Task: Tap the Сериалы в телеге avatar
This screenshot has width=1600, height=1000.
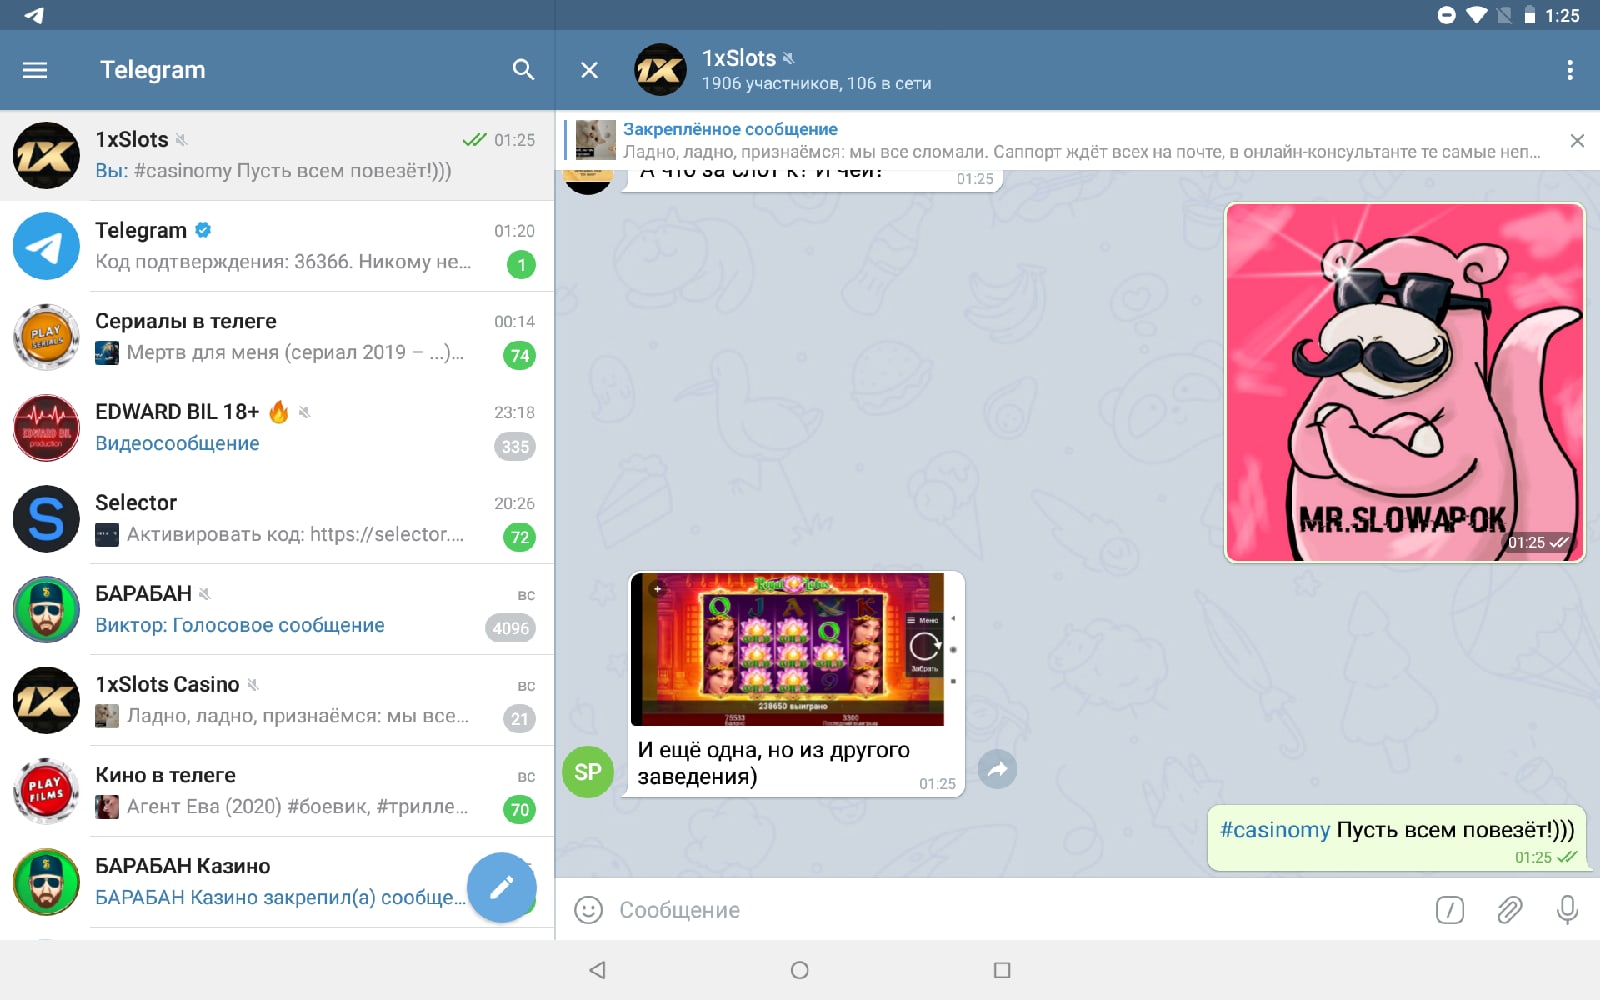Action: 46,337
